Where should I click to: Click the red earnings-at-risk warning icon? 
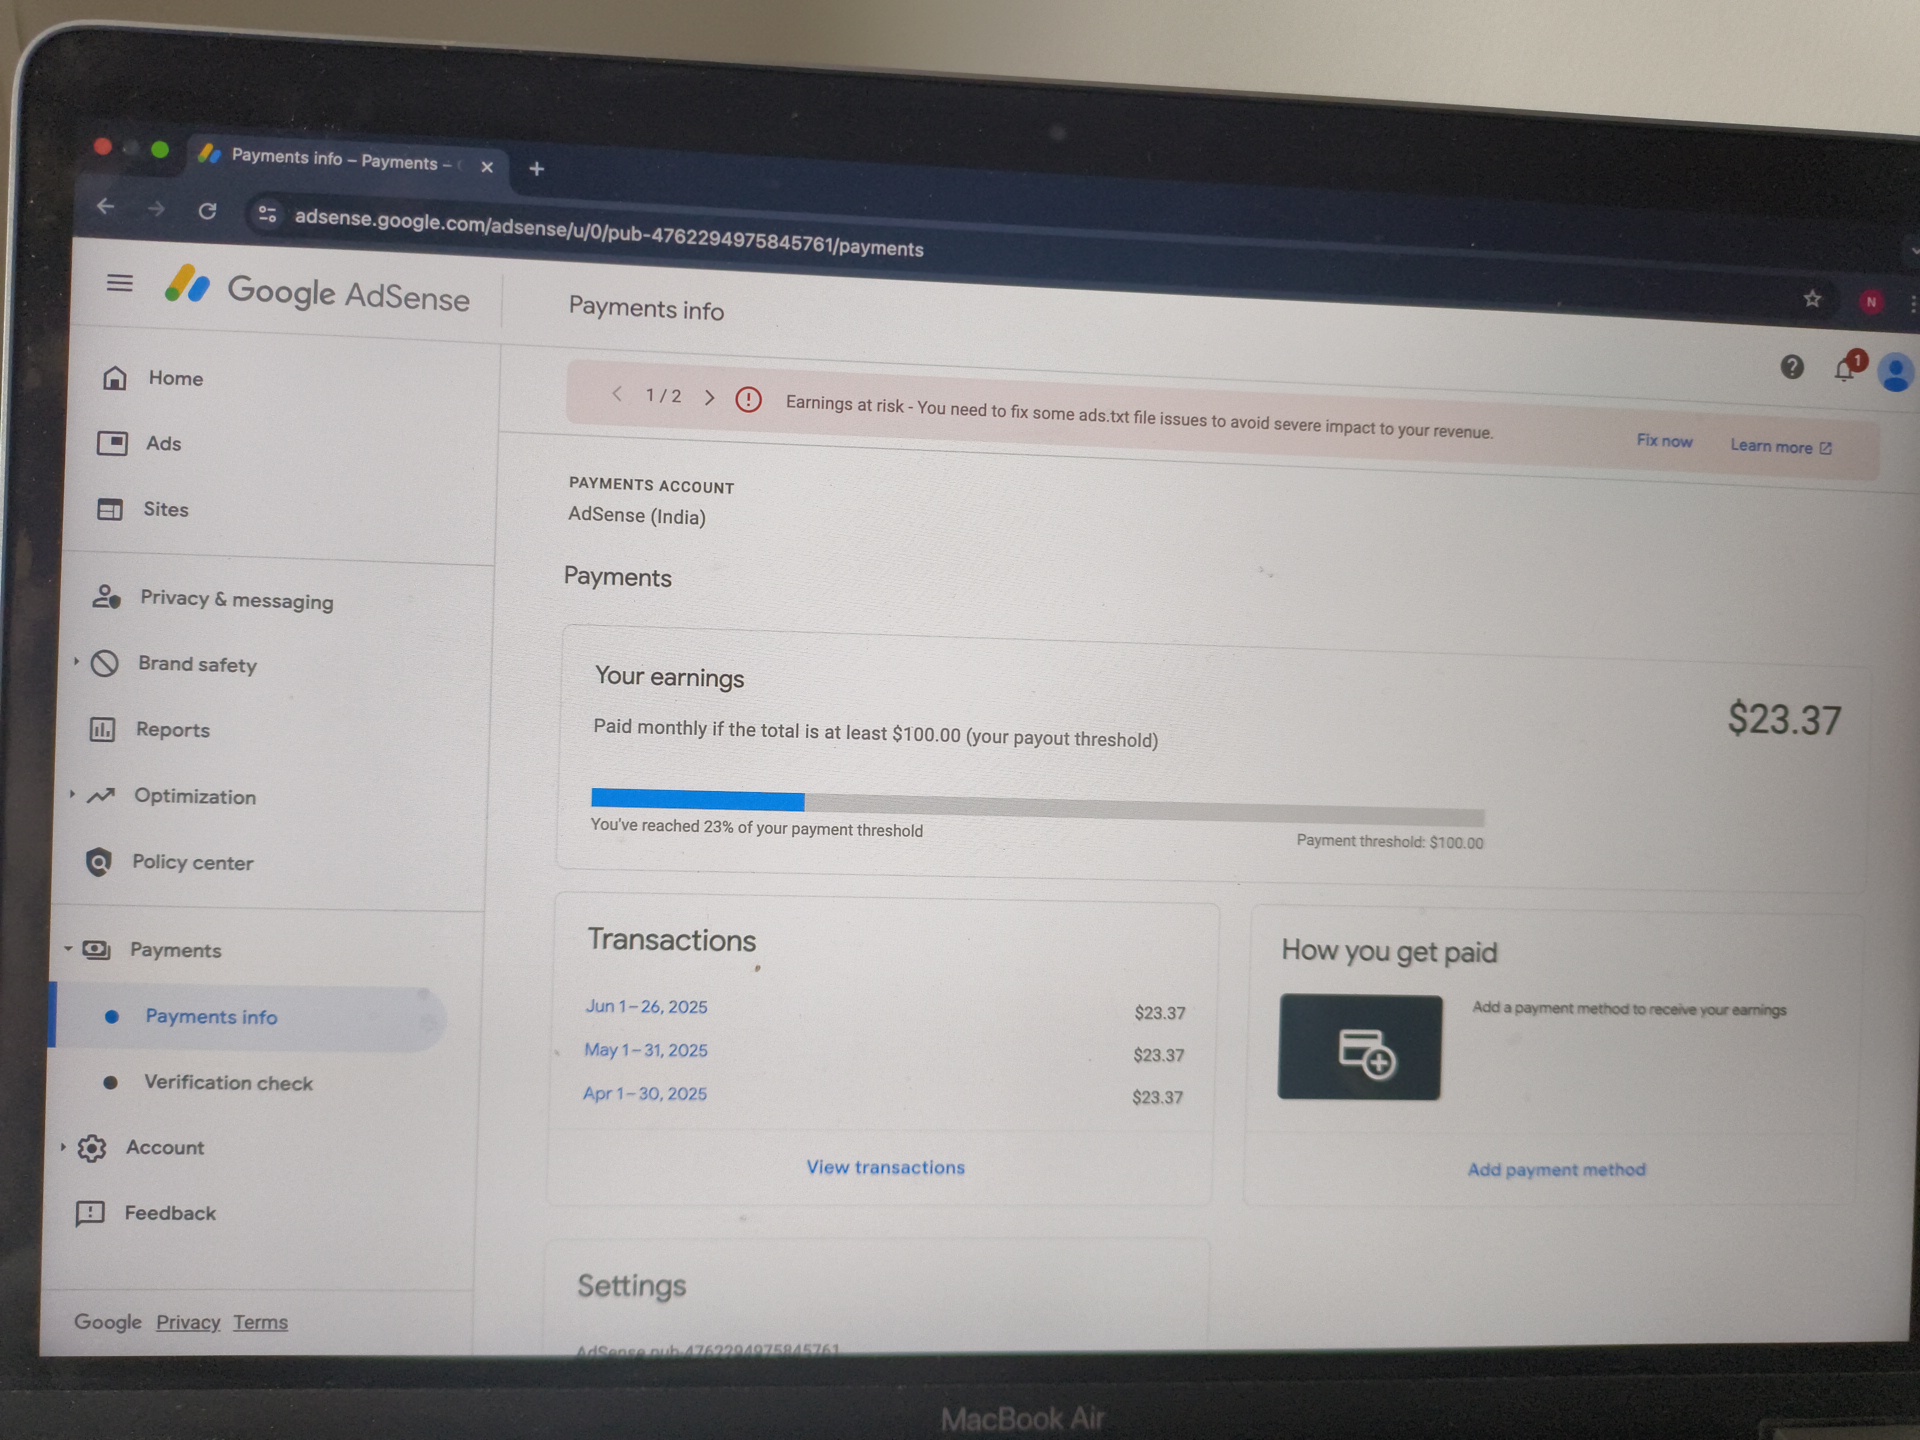click(x=748, y=400)
